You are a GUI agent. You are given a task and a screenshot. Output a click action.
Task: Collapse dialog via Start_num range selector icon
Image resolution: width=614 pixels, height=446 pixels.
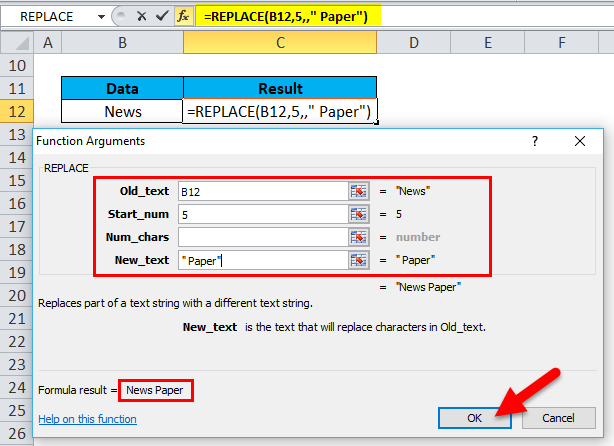pyautogui.click(x=359, y=214)
